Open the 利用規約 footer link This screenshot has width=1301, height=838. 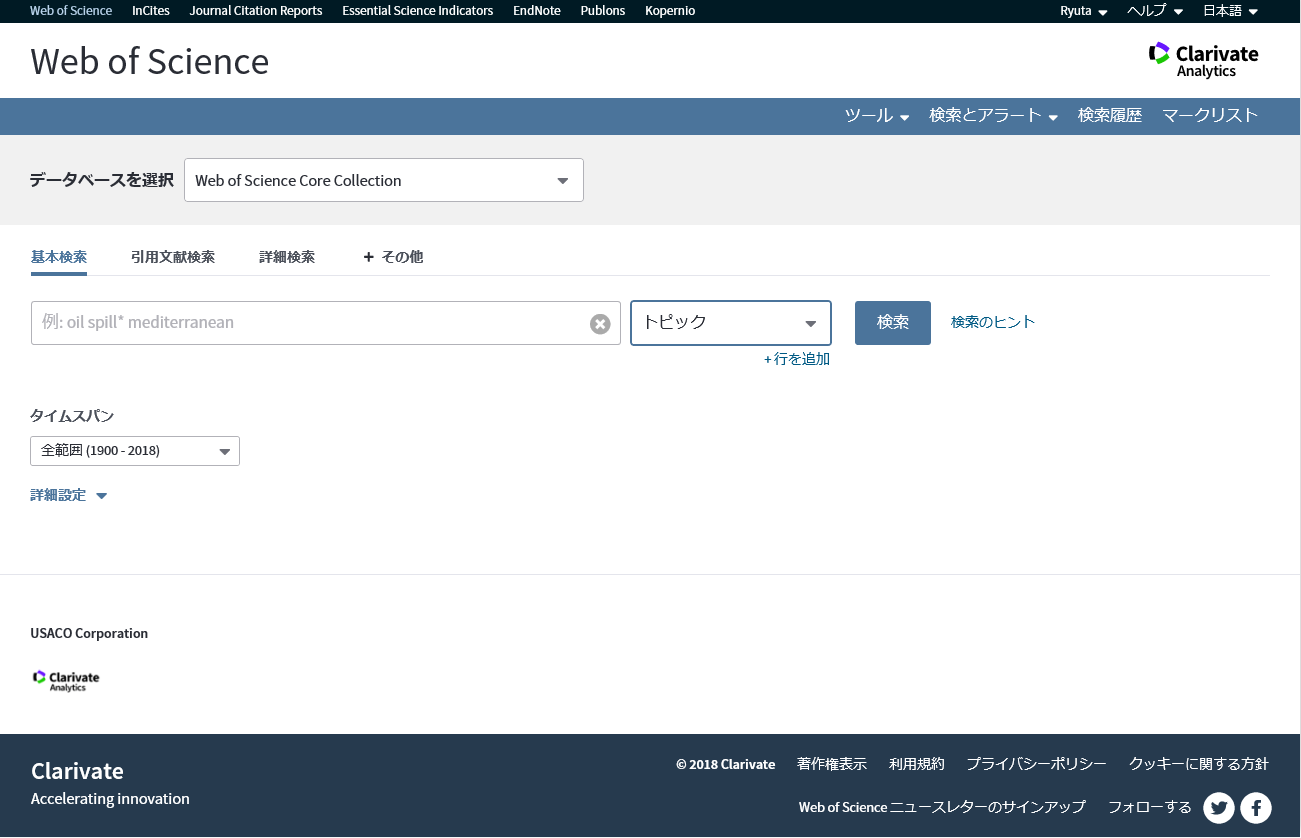pyautogui.click(x=917, y=764)
